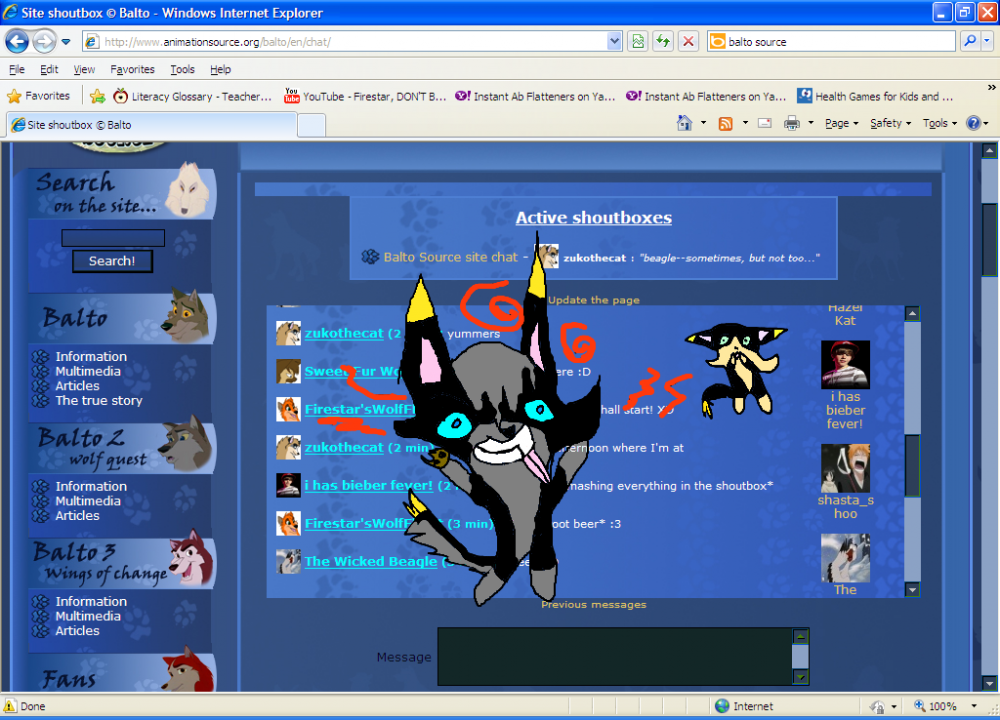This screenshot has width=1000, height=720.
Task: Open Literacy Glossary favorites bookmark
Action: (193, 96)
